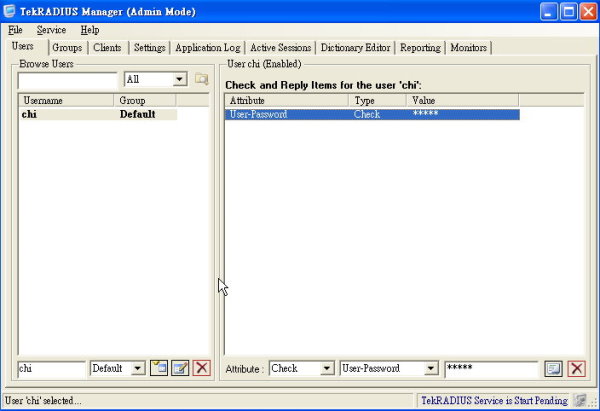Click the TekRADIUS service status icon
Viewport: 600px width, 411px height.
[x=580, y=401]
